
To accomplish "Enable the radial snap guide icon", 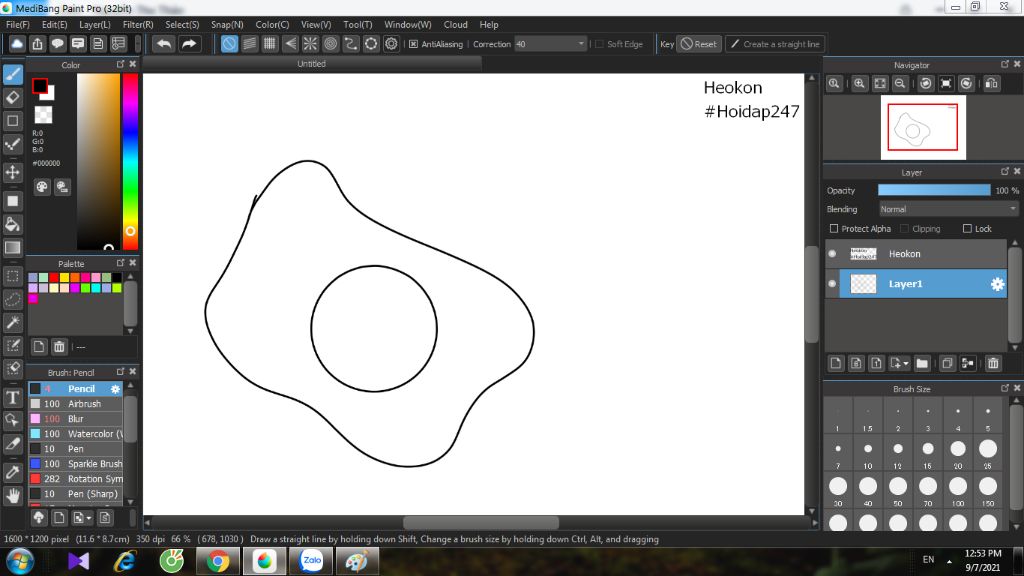I will pos(310,44).
